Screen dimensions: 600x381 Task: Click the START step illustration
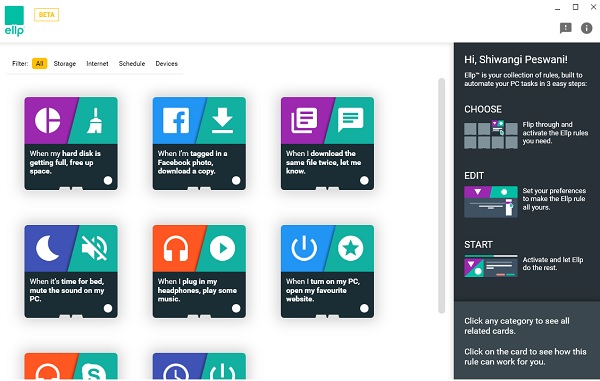491,266
